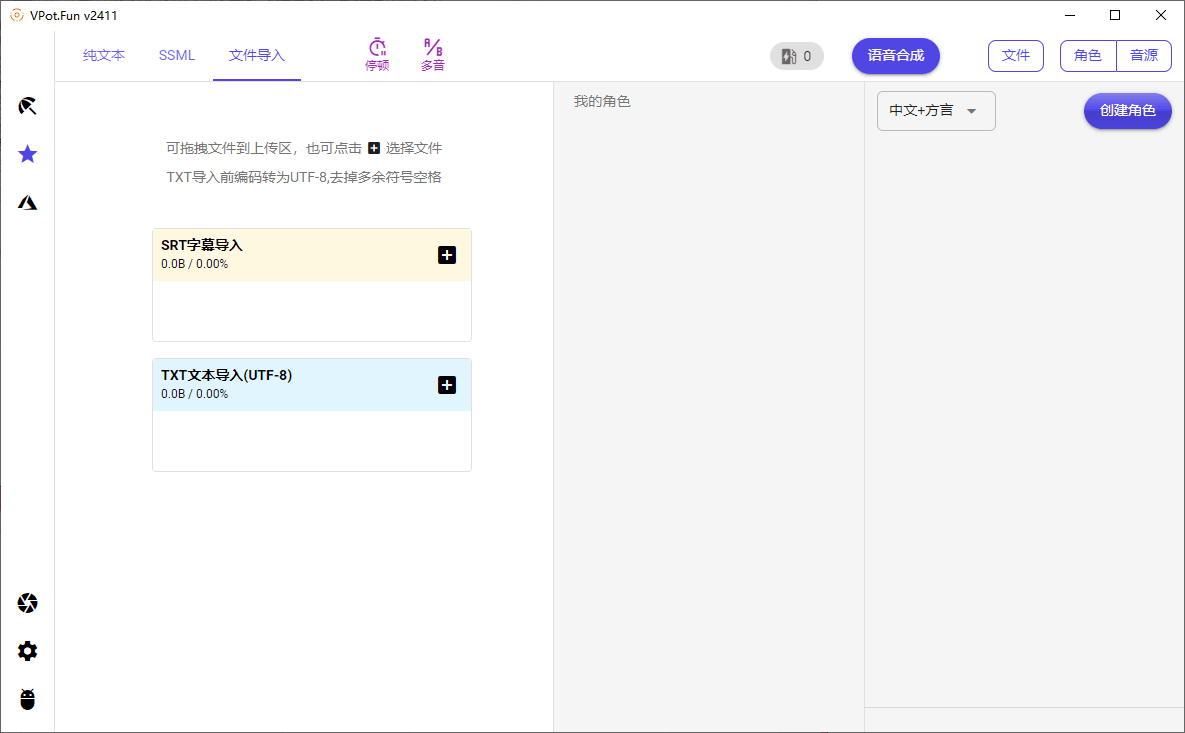The image size is (1185, 733).
Task: Switch to the SSML tab
Action: [177, 56]
